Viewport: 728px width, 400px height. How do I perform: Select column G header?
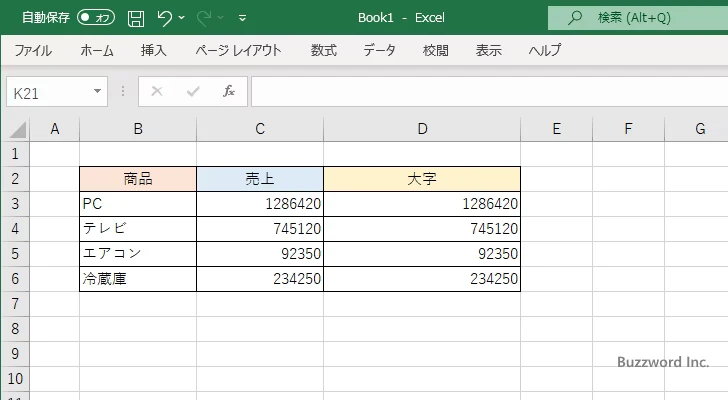click(698, 129)
